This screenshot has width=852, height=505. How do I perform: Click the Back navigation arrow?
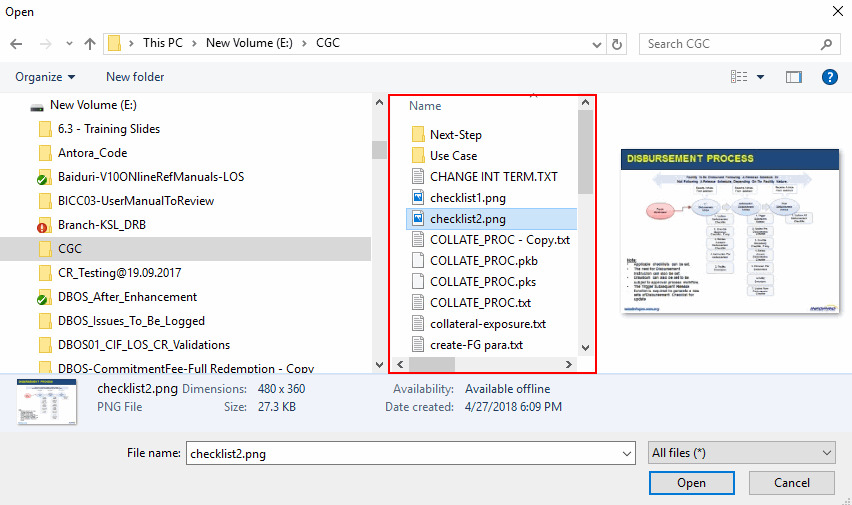(x=16, y=44)
